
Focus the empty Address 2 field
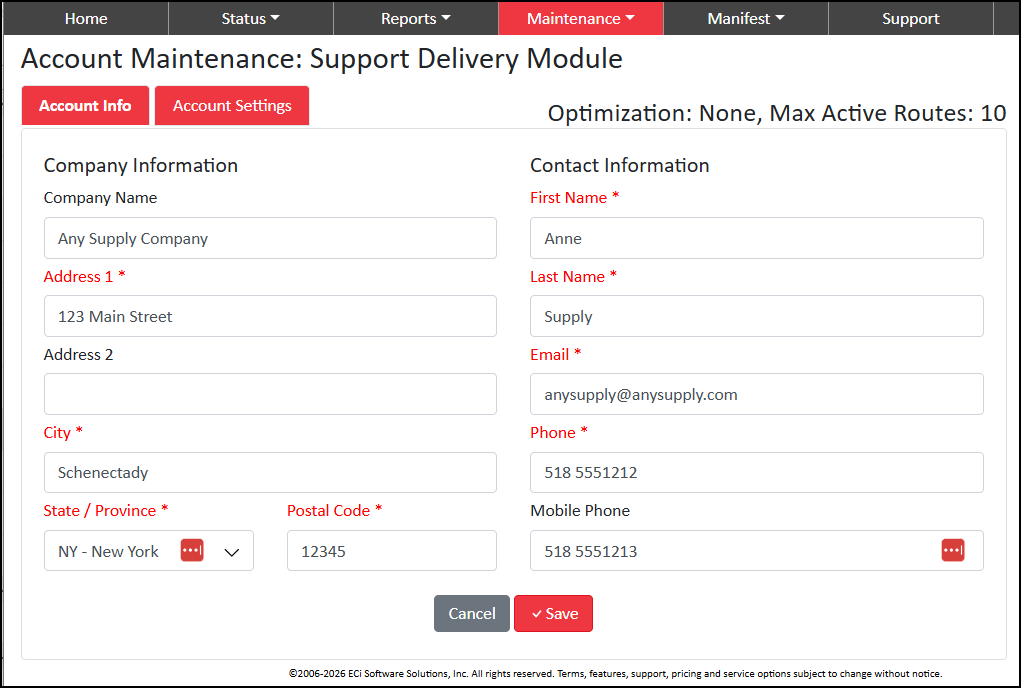pos(270,394)
